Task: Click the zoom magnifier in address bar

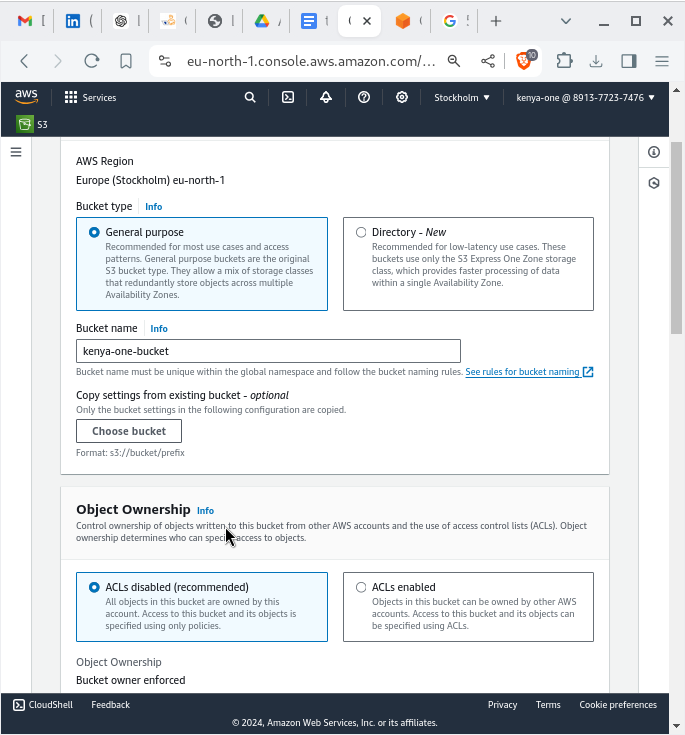Action: pos(454,61)
